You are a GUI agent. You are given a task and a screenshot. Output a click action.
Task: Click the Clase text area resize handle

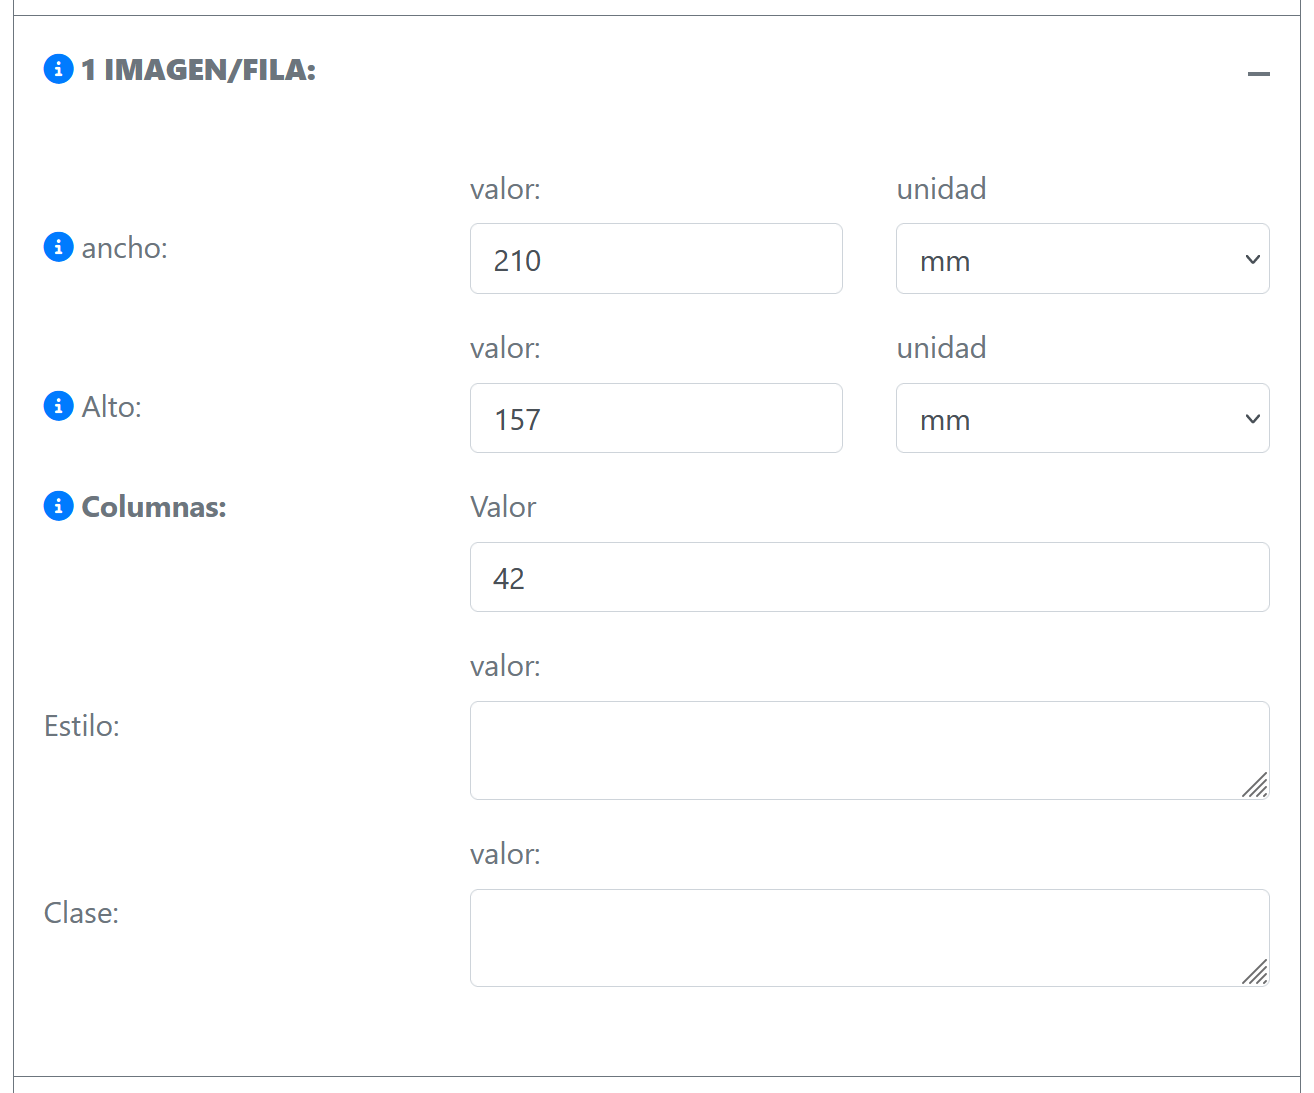(1256, 973)
